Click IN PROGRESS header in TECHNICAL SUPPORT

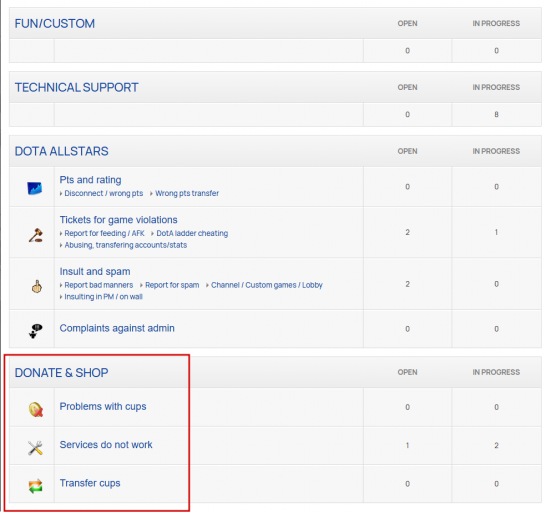click(496, 87)
